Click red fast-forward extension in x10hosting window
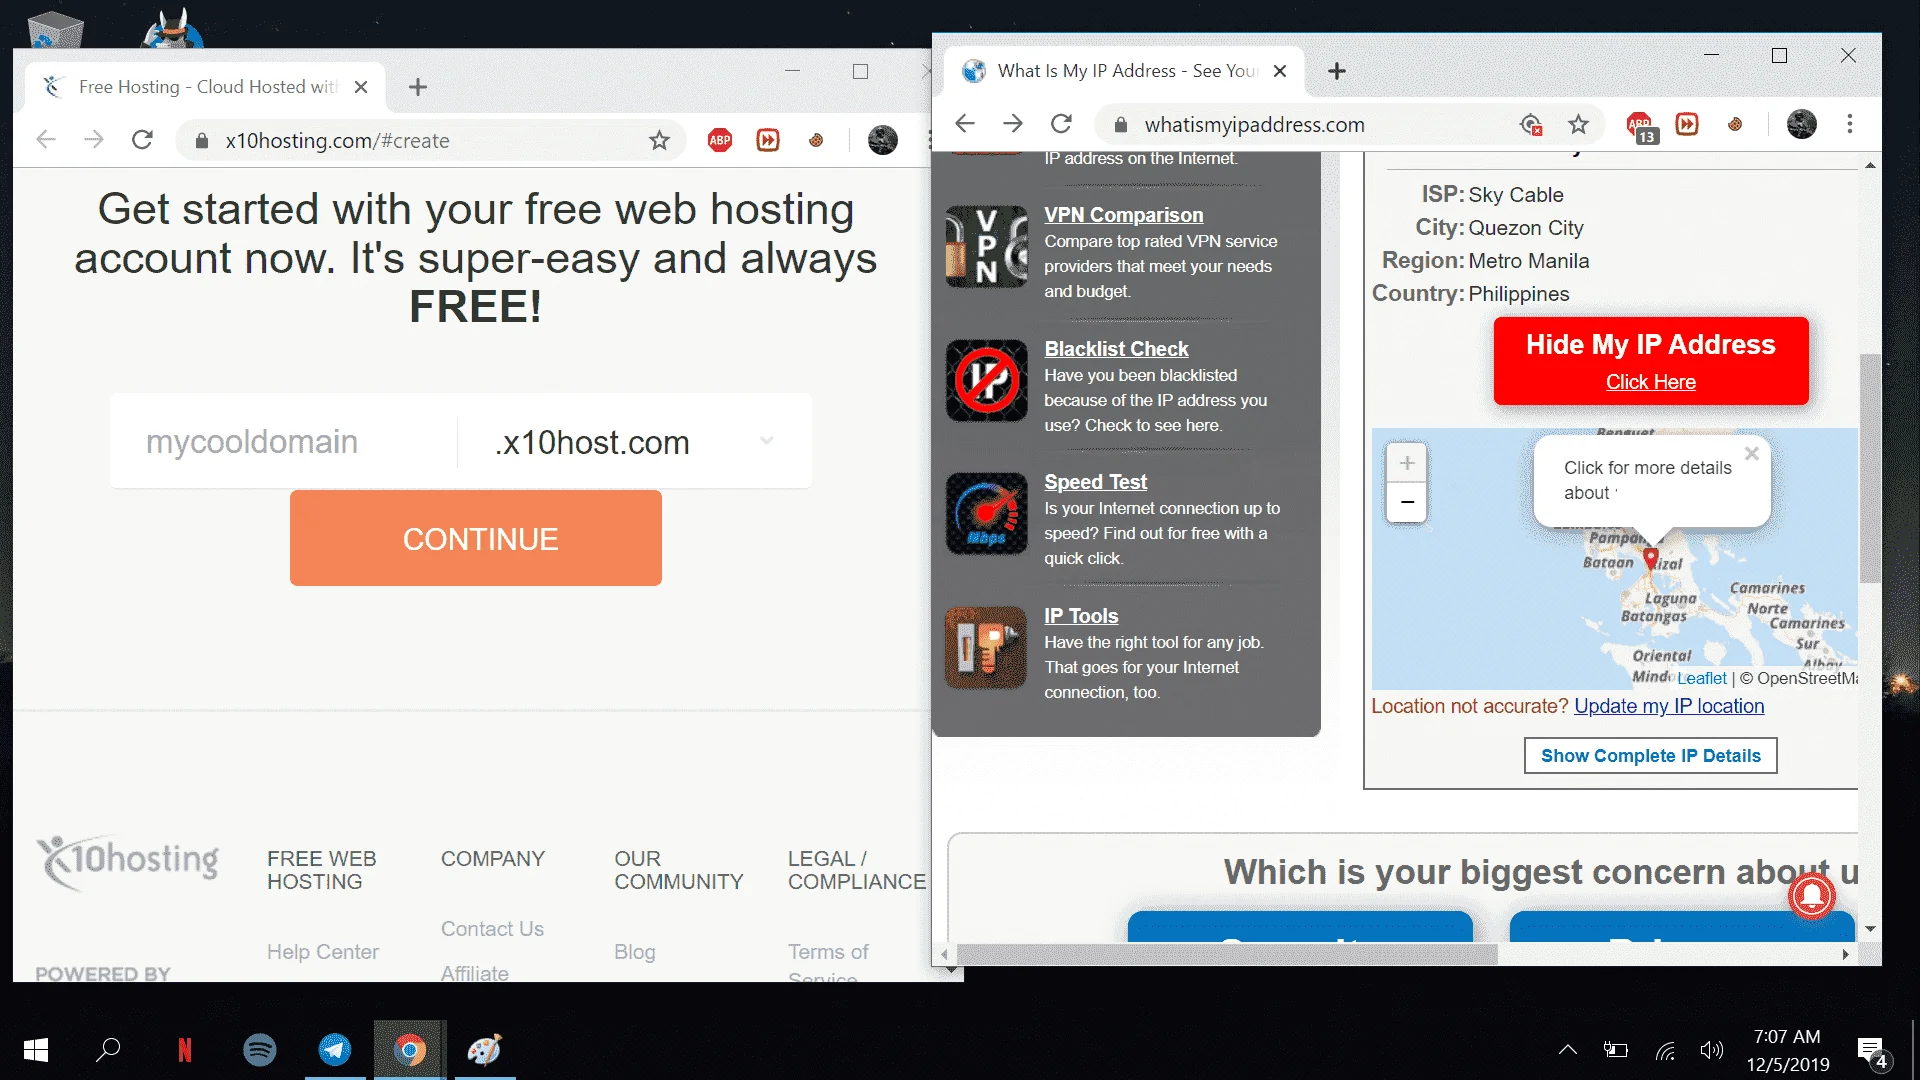 768,140
